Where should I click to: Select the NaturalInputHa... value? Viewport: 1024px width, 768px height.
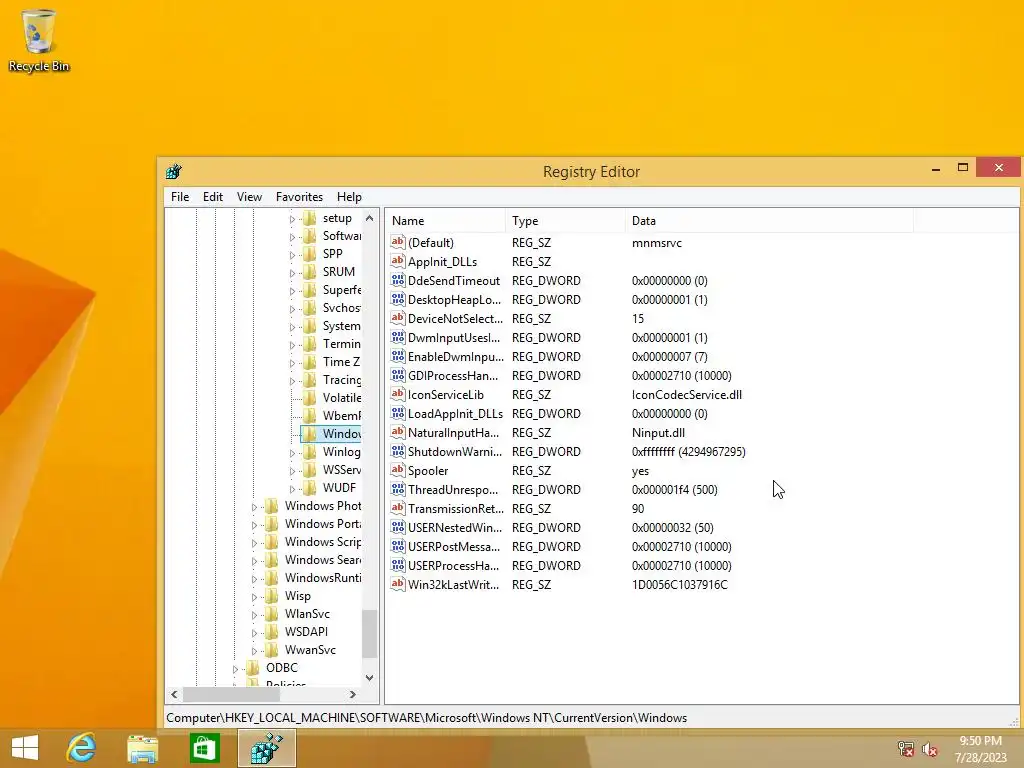point(453,432)
